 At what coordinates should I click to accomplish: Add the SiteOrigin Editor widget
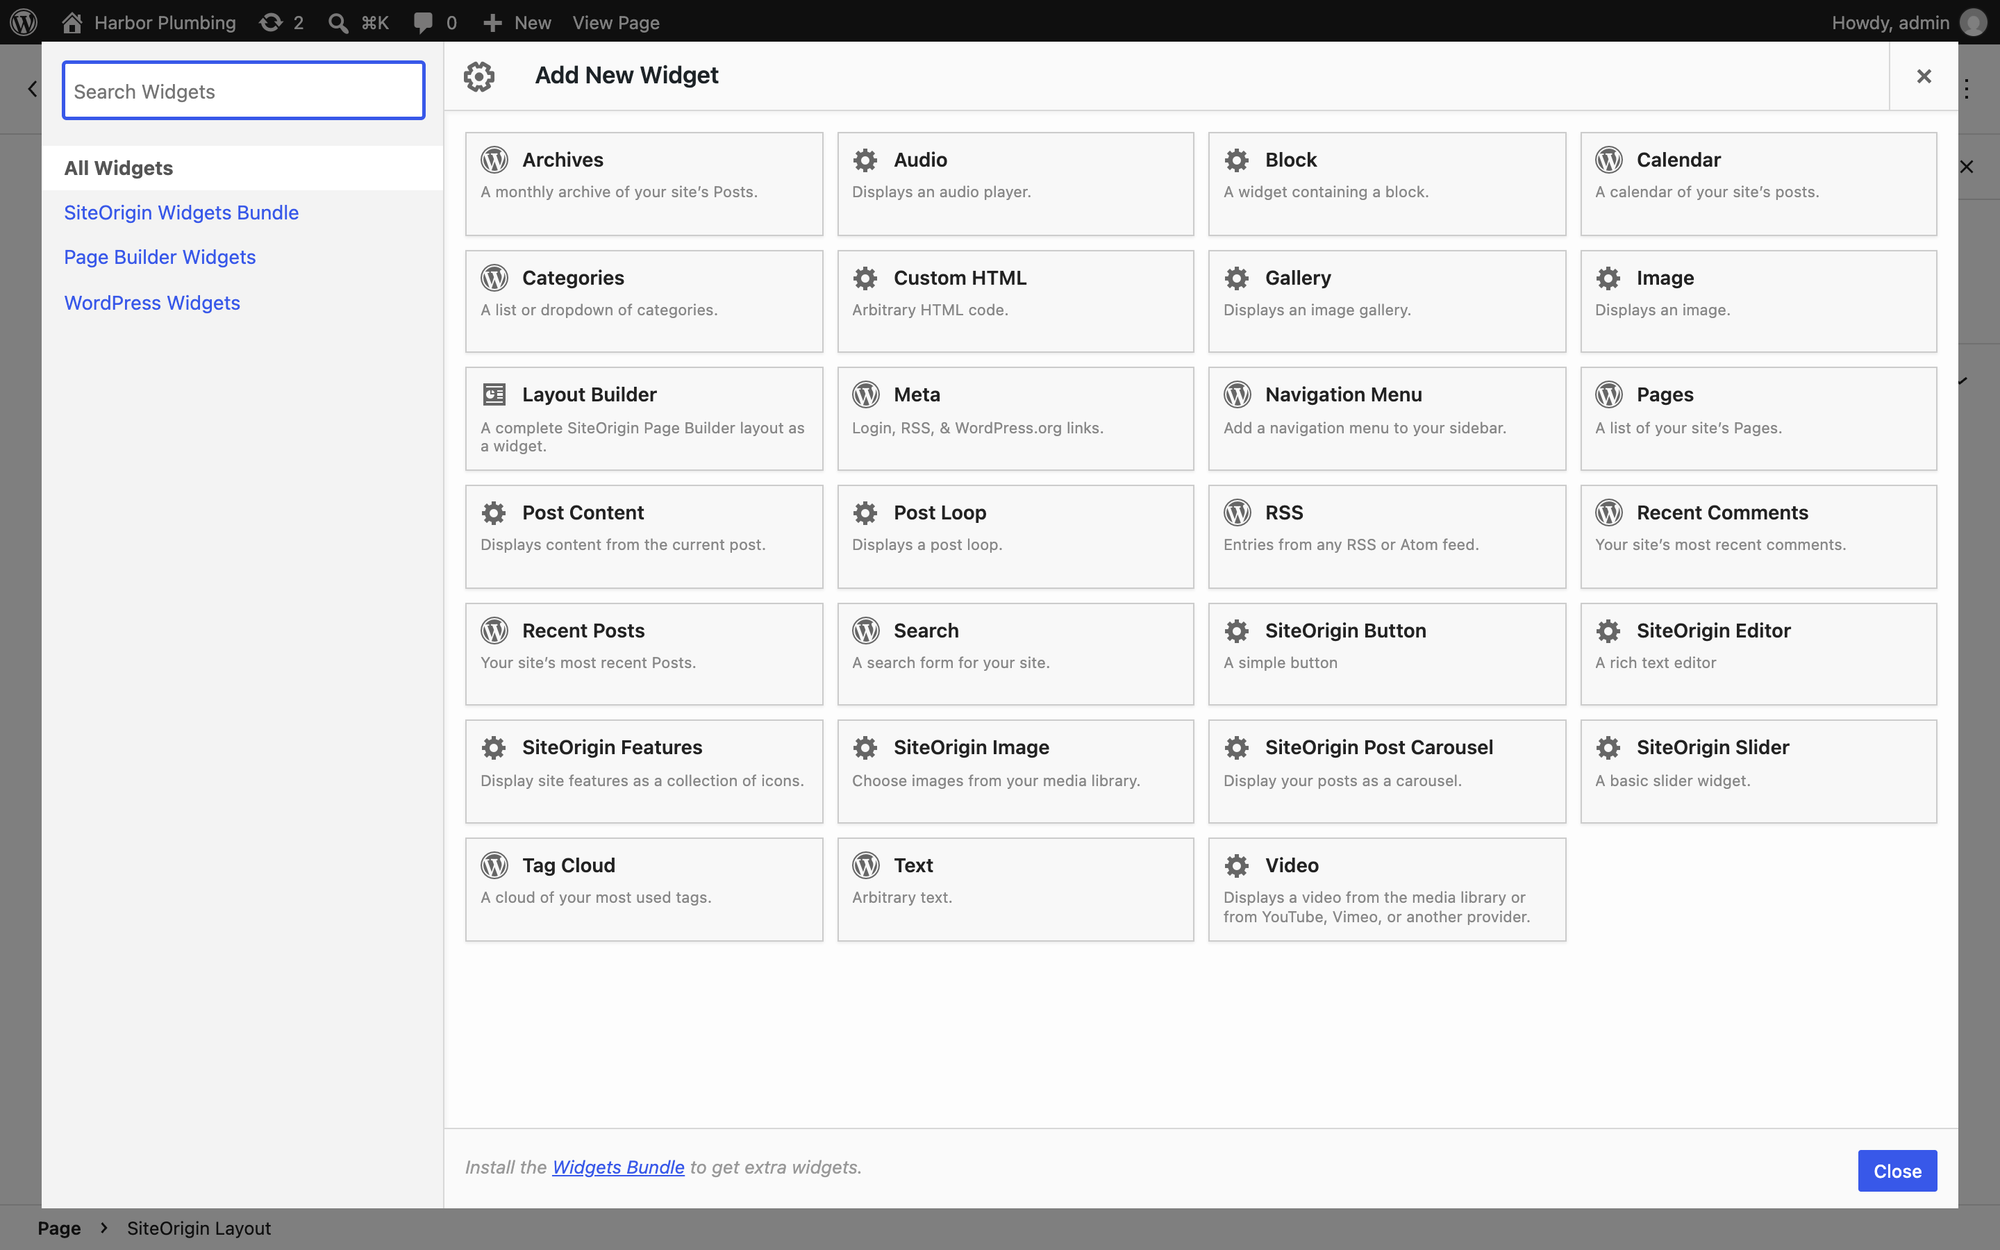pyautogui.click(x=1758, y=654)
